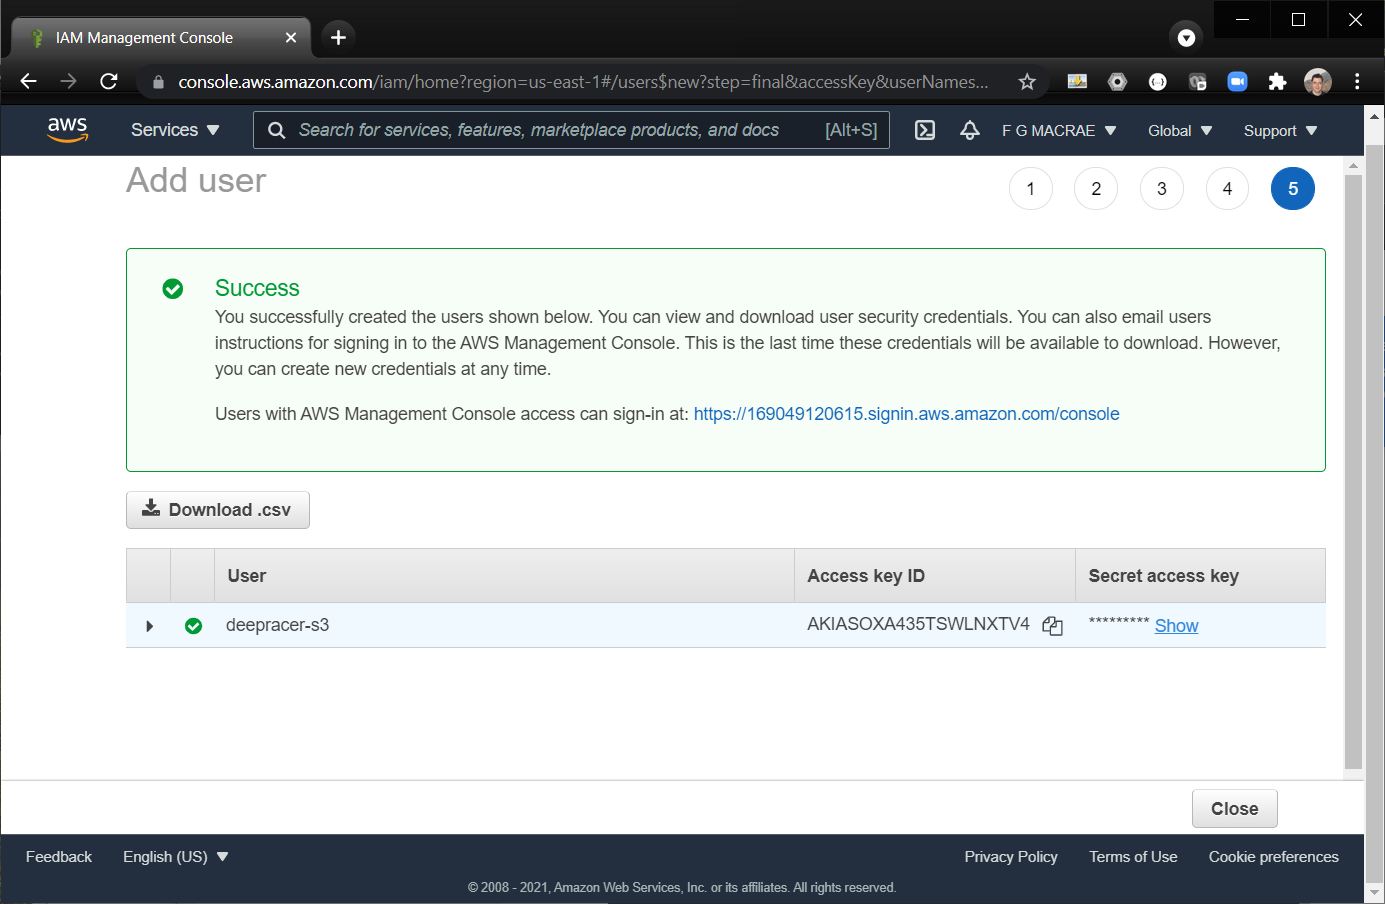Screen dimensions: 1385x904
Task: Click the Add user page title
Action: click(196, 181)
